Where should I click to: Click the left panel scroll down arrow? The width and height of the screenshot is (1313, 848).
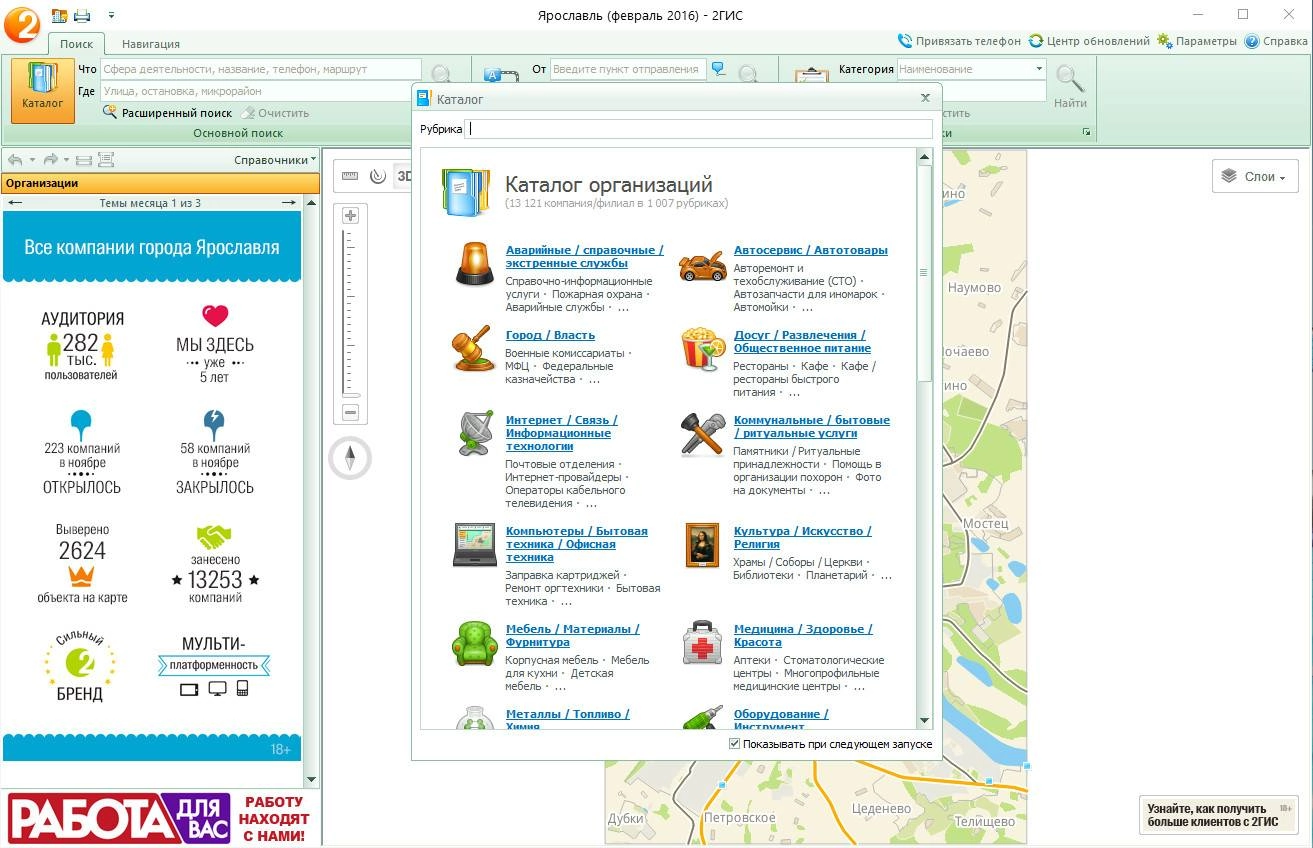click(x=311, y=779)
